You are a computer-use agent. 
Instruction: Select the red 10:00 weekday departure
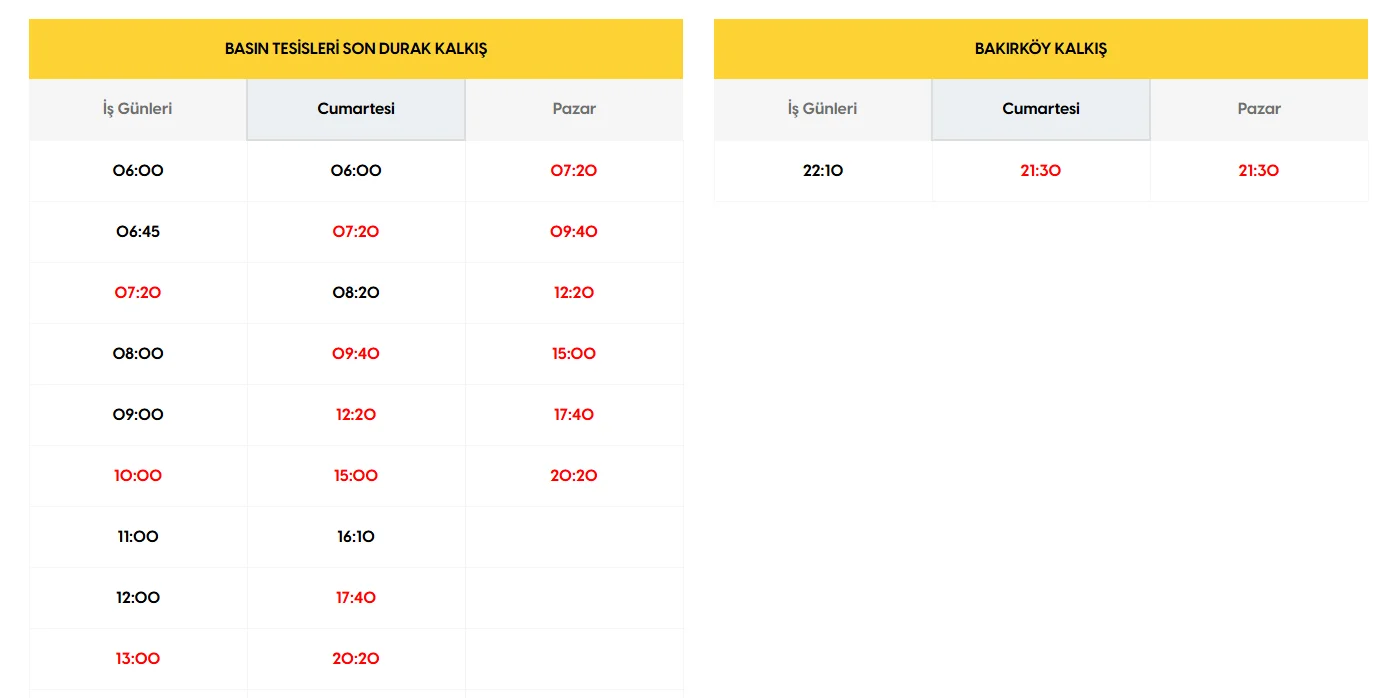click(138, 476)
